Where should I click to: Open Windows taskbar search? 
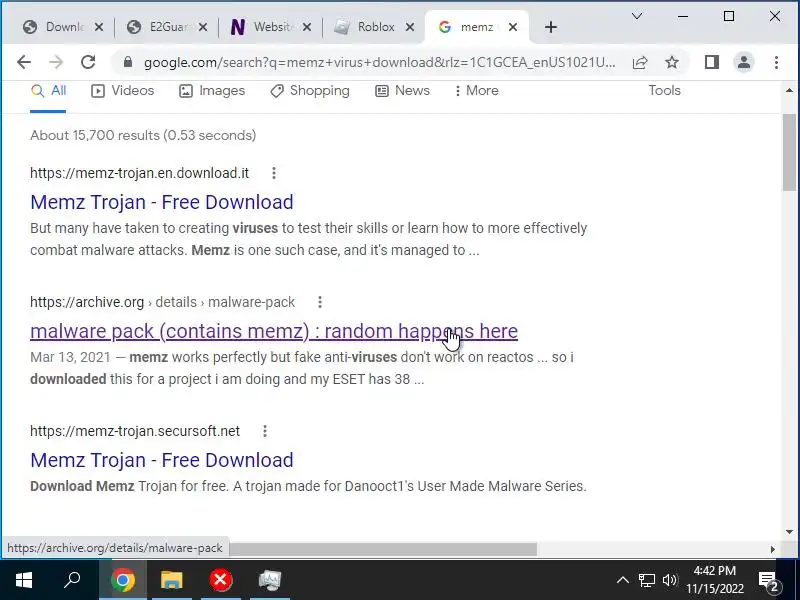(72, 580)
